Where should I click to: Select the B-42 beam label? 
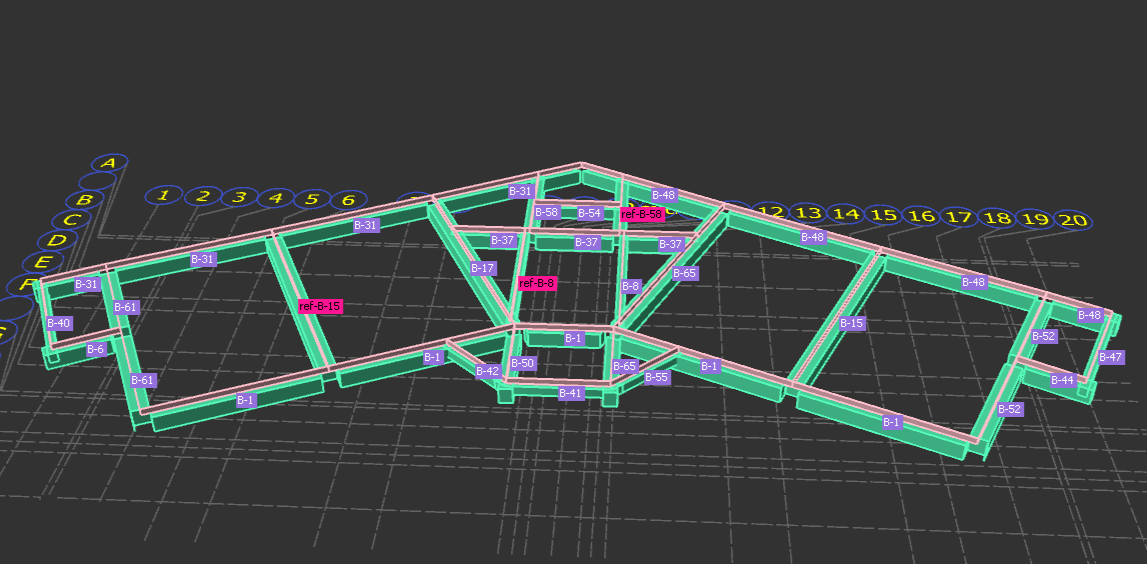pyautogui.click(x=487, y=371)
